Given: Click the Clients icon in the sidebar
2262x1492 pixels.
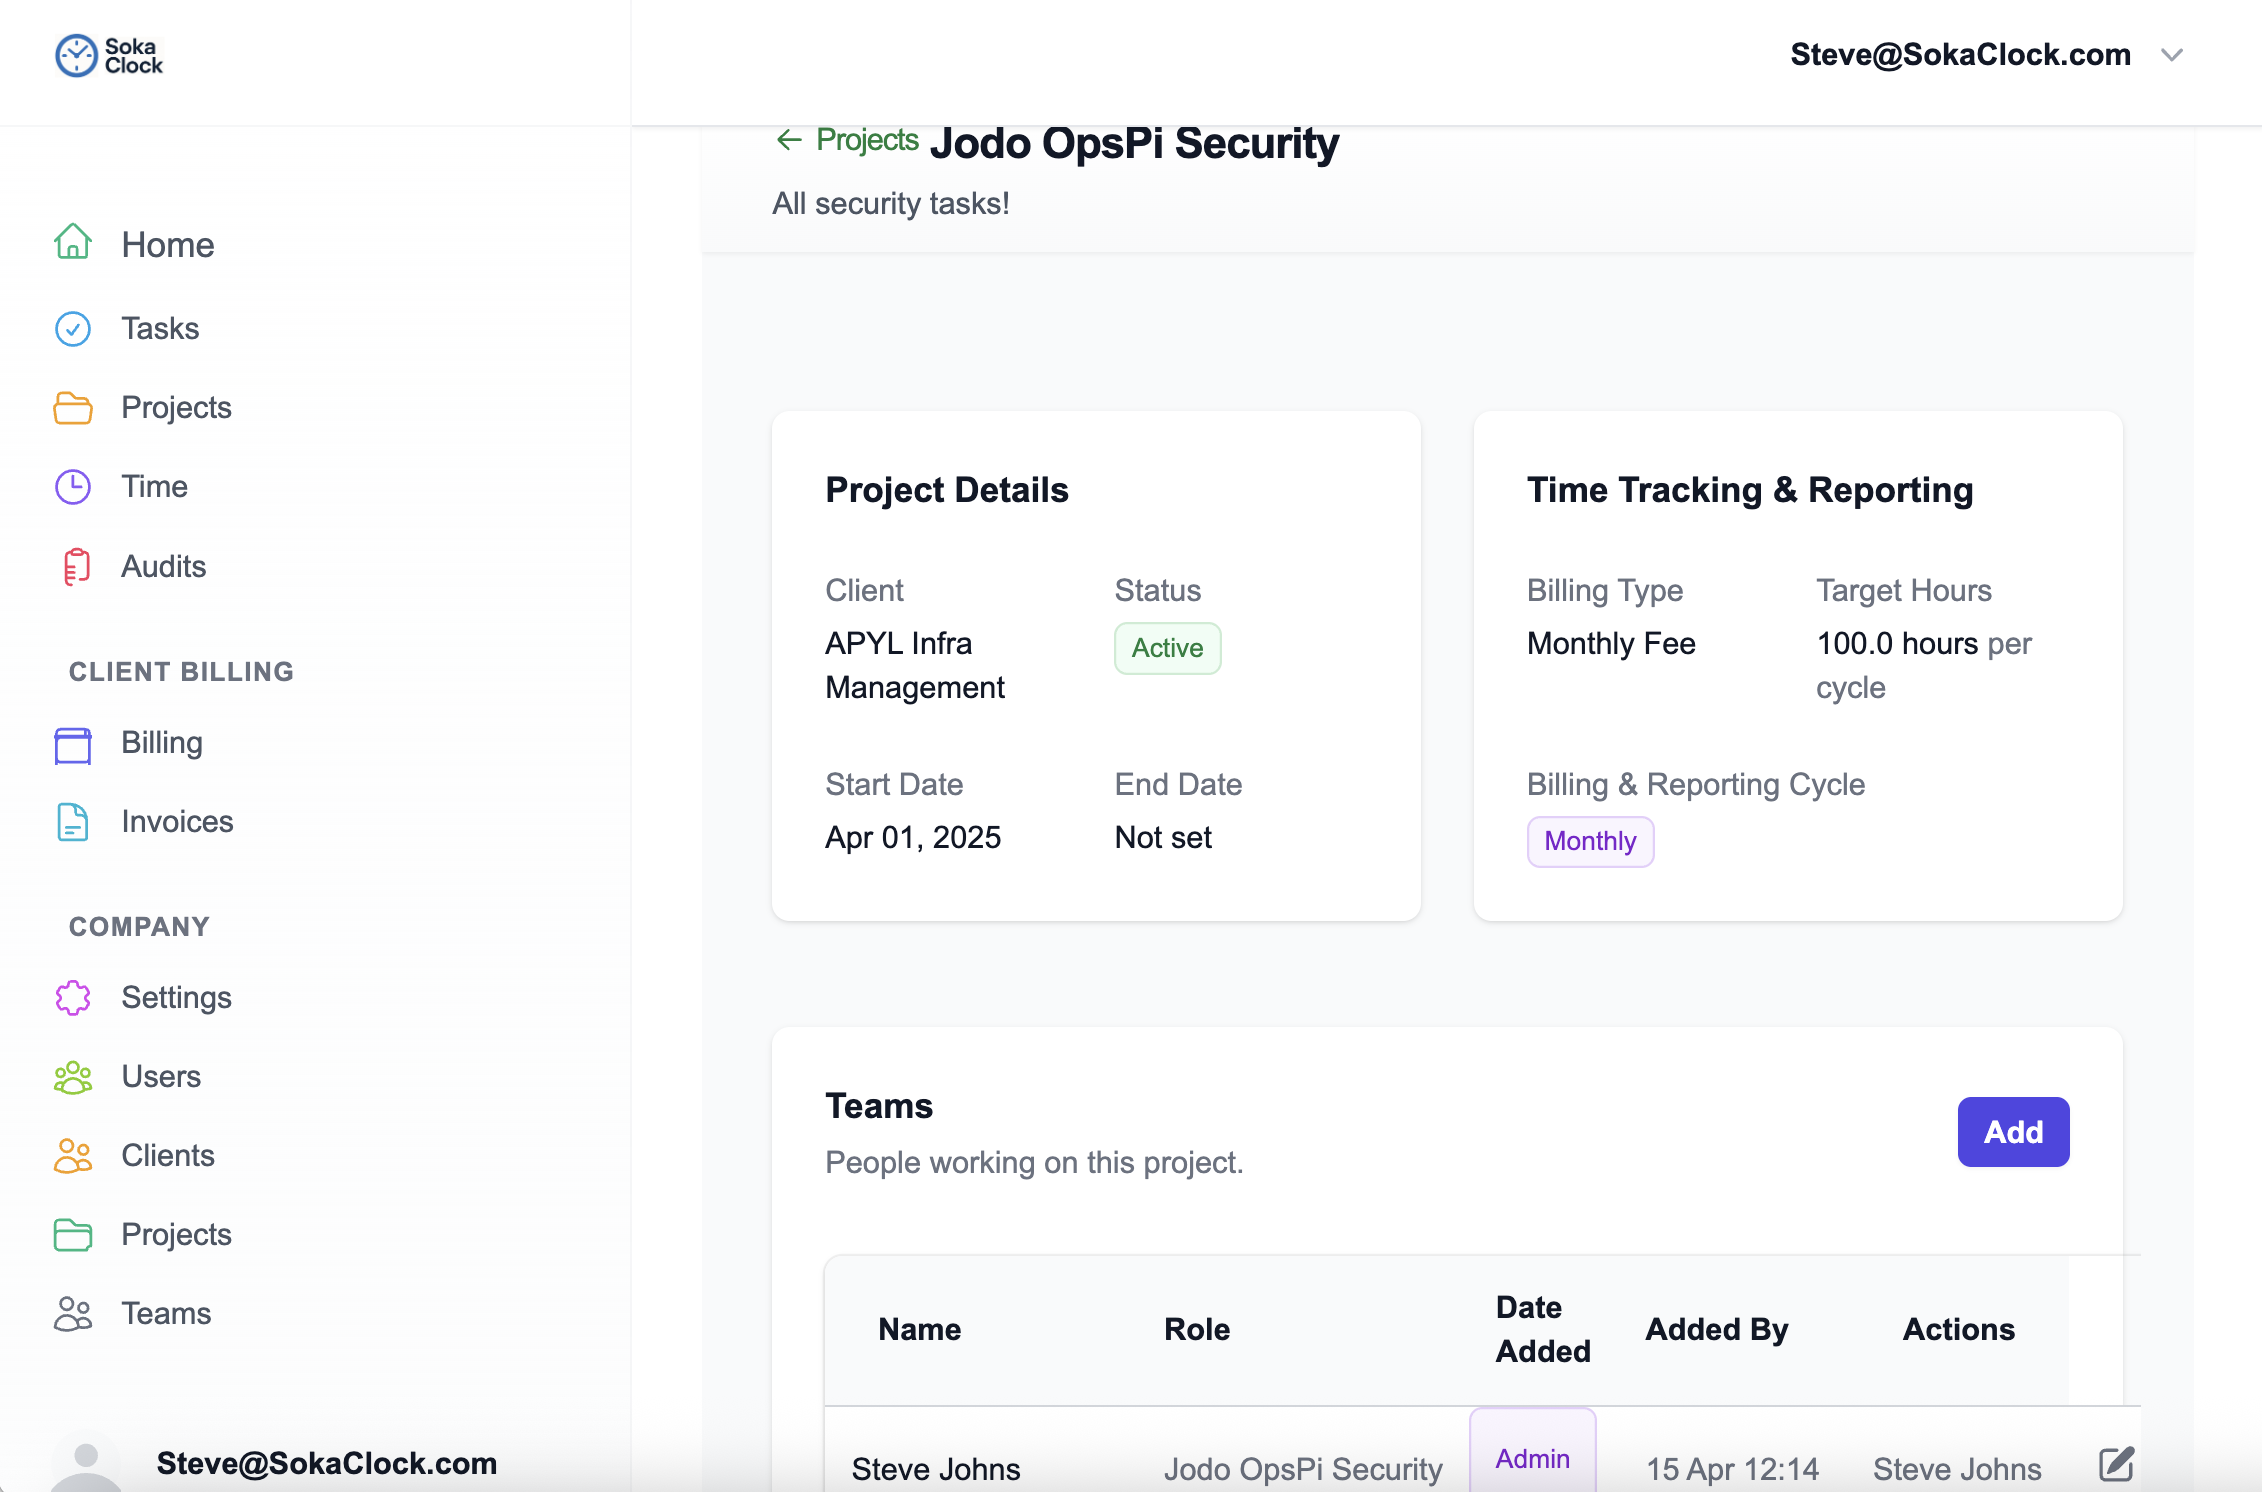Looking at the screenshot, I should click(x=72, y=1155).
